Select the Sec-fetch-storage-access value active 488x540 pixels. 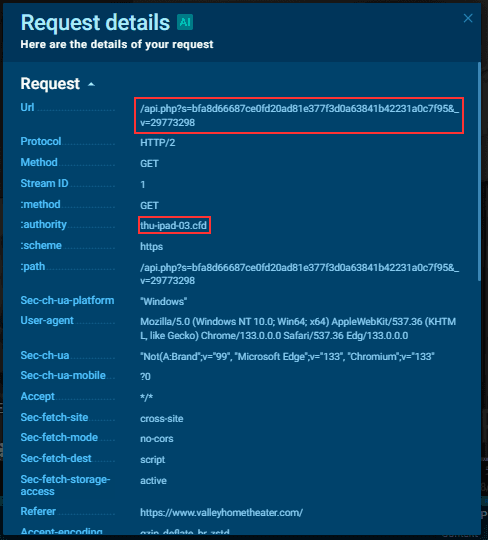pyautogui.click(x=153, y=481)
